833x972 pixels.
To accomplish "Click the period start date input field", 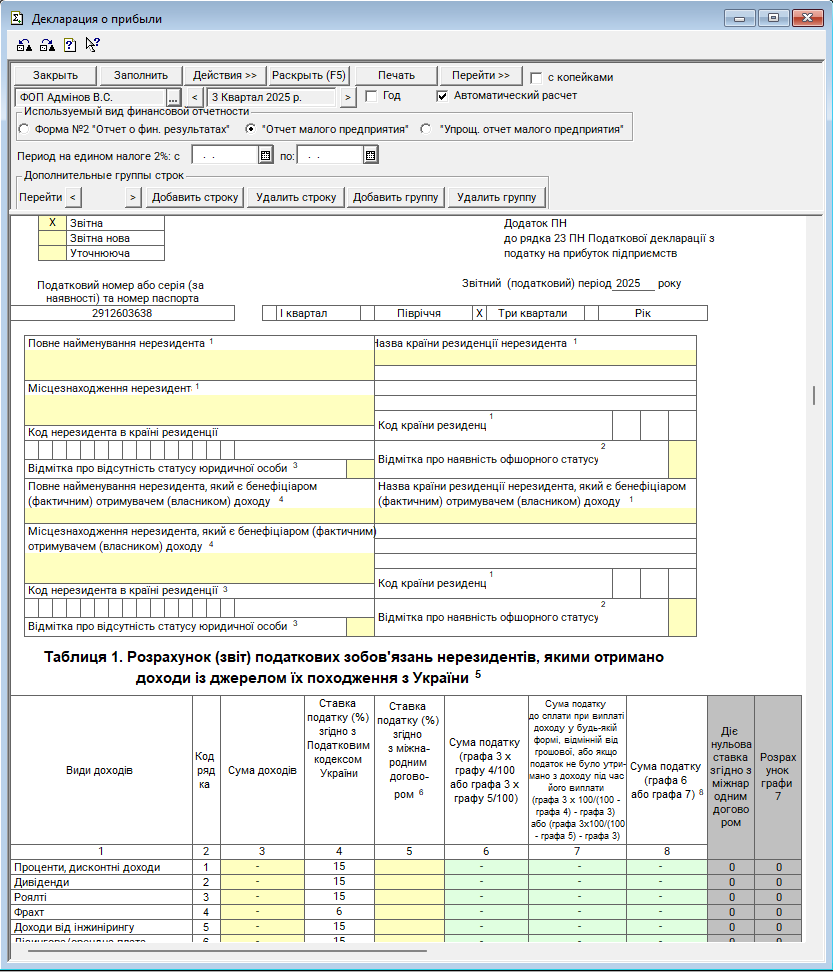I will tap(224, 155).
